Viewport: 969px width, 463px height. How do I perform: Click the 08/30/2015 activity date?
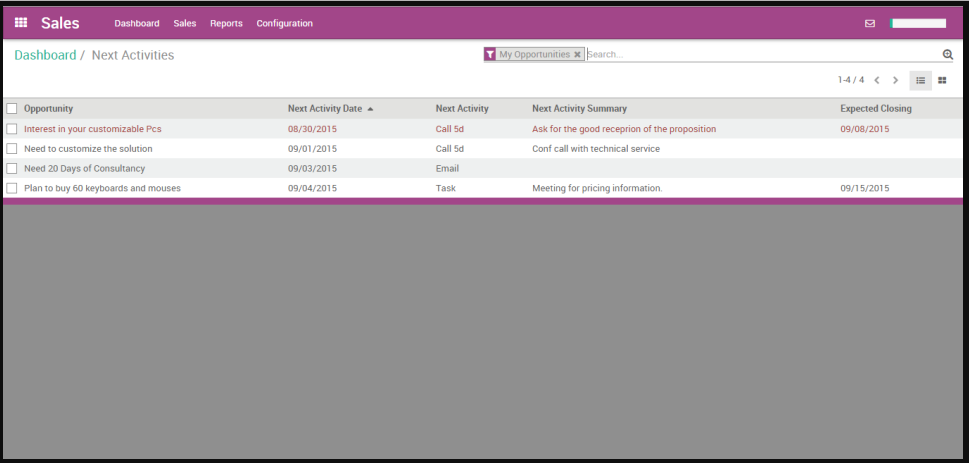[x=312, y=129]
